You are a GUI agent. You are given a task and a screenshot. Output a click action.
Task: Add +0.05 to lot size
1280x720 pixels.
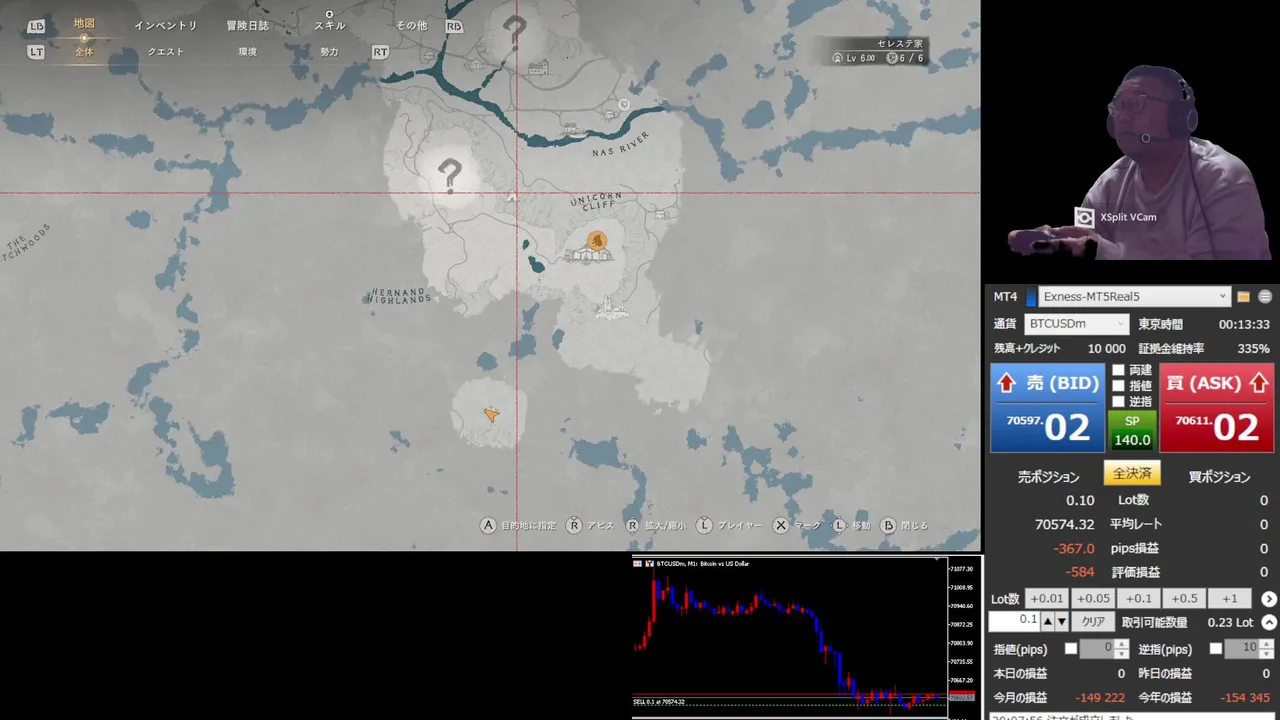coord(1092,599)
